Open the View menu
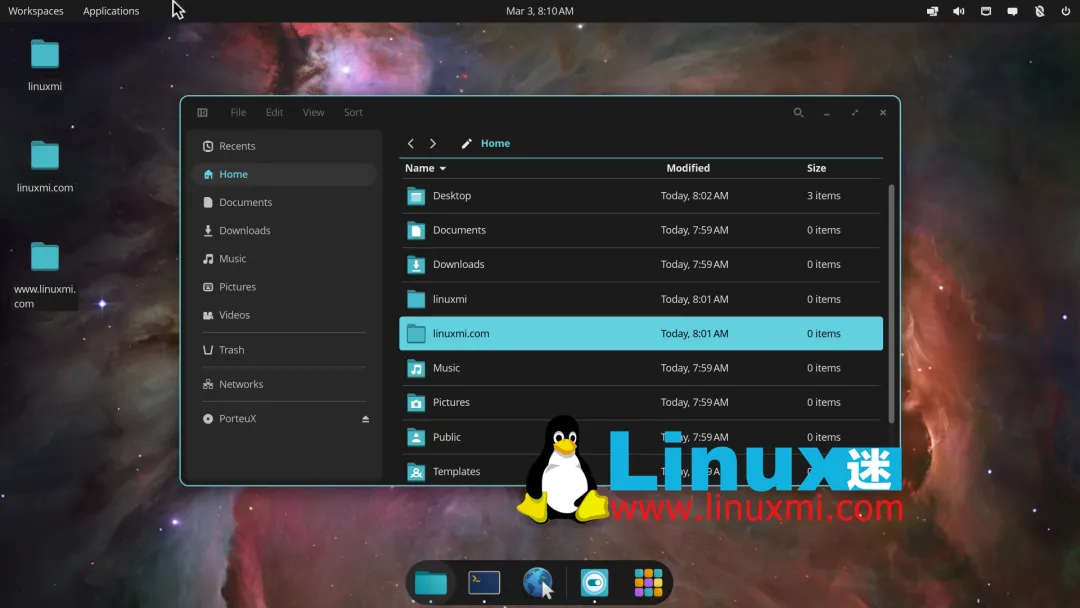This screenshot has width=1080, height=608. 313,112
